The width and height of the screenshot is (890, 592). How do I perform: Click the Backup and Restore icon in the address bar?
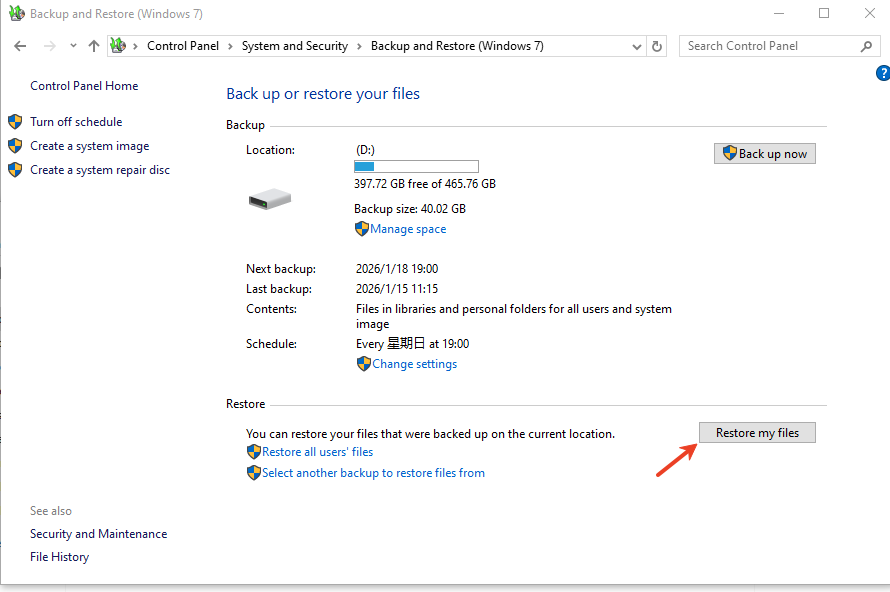pos(117,45)
